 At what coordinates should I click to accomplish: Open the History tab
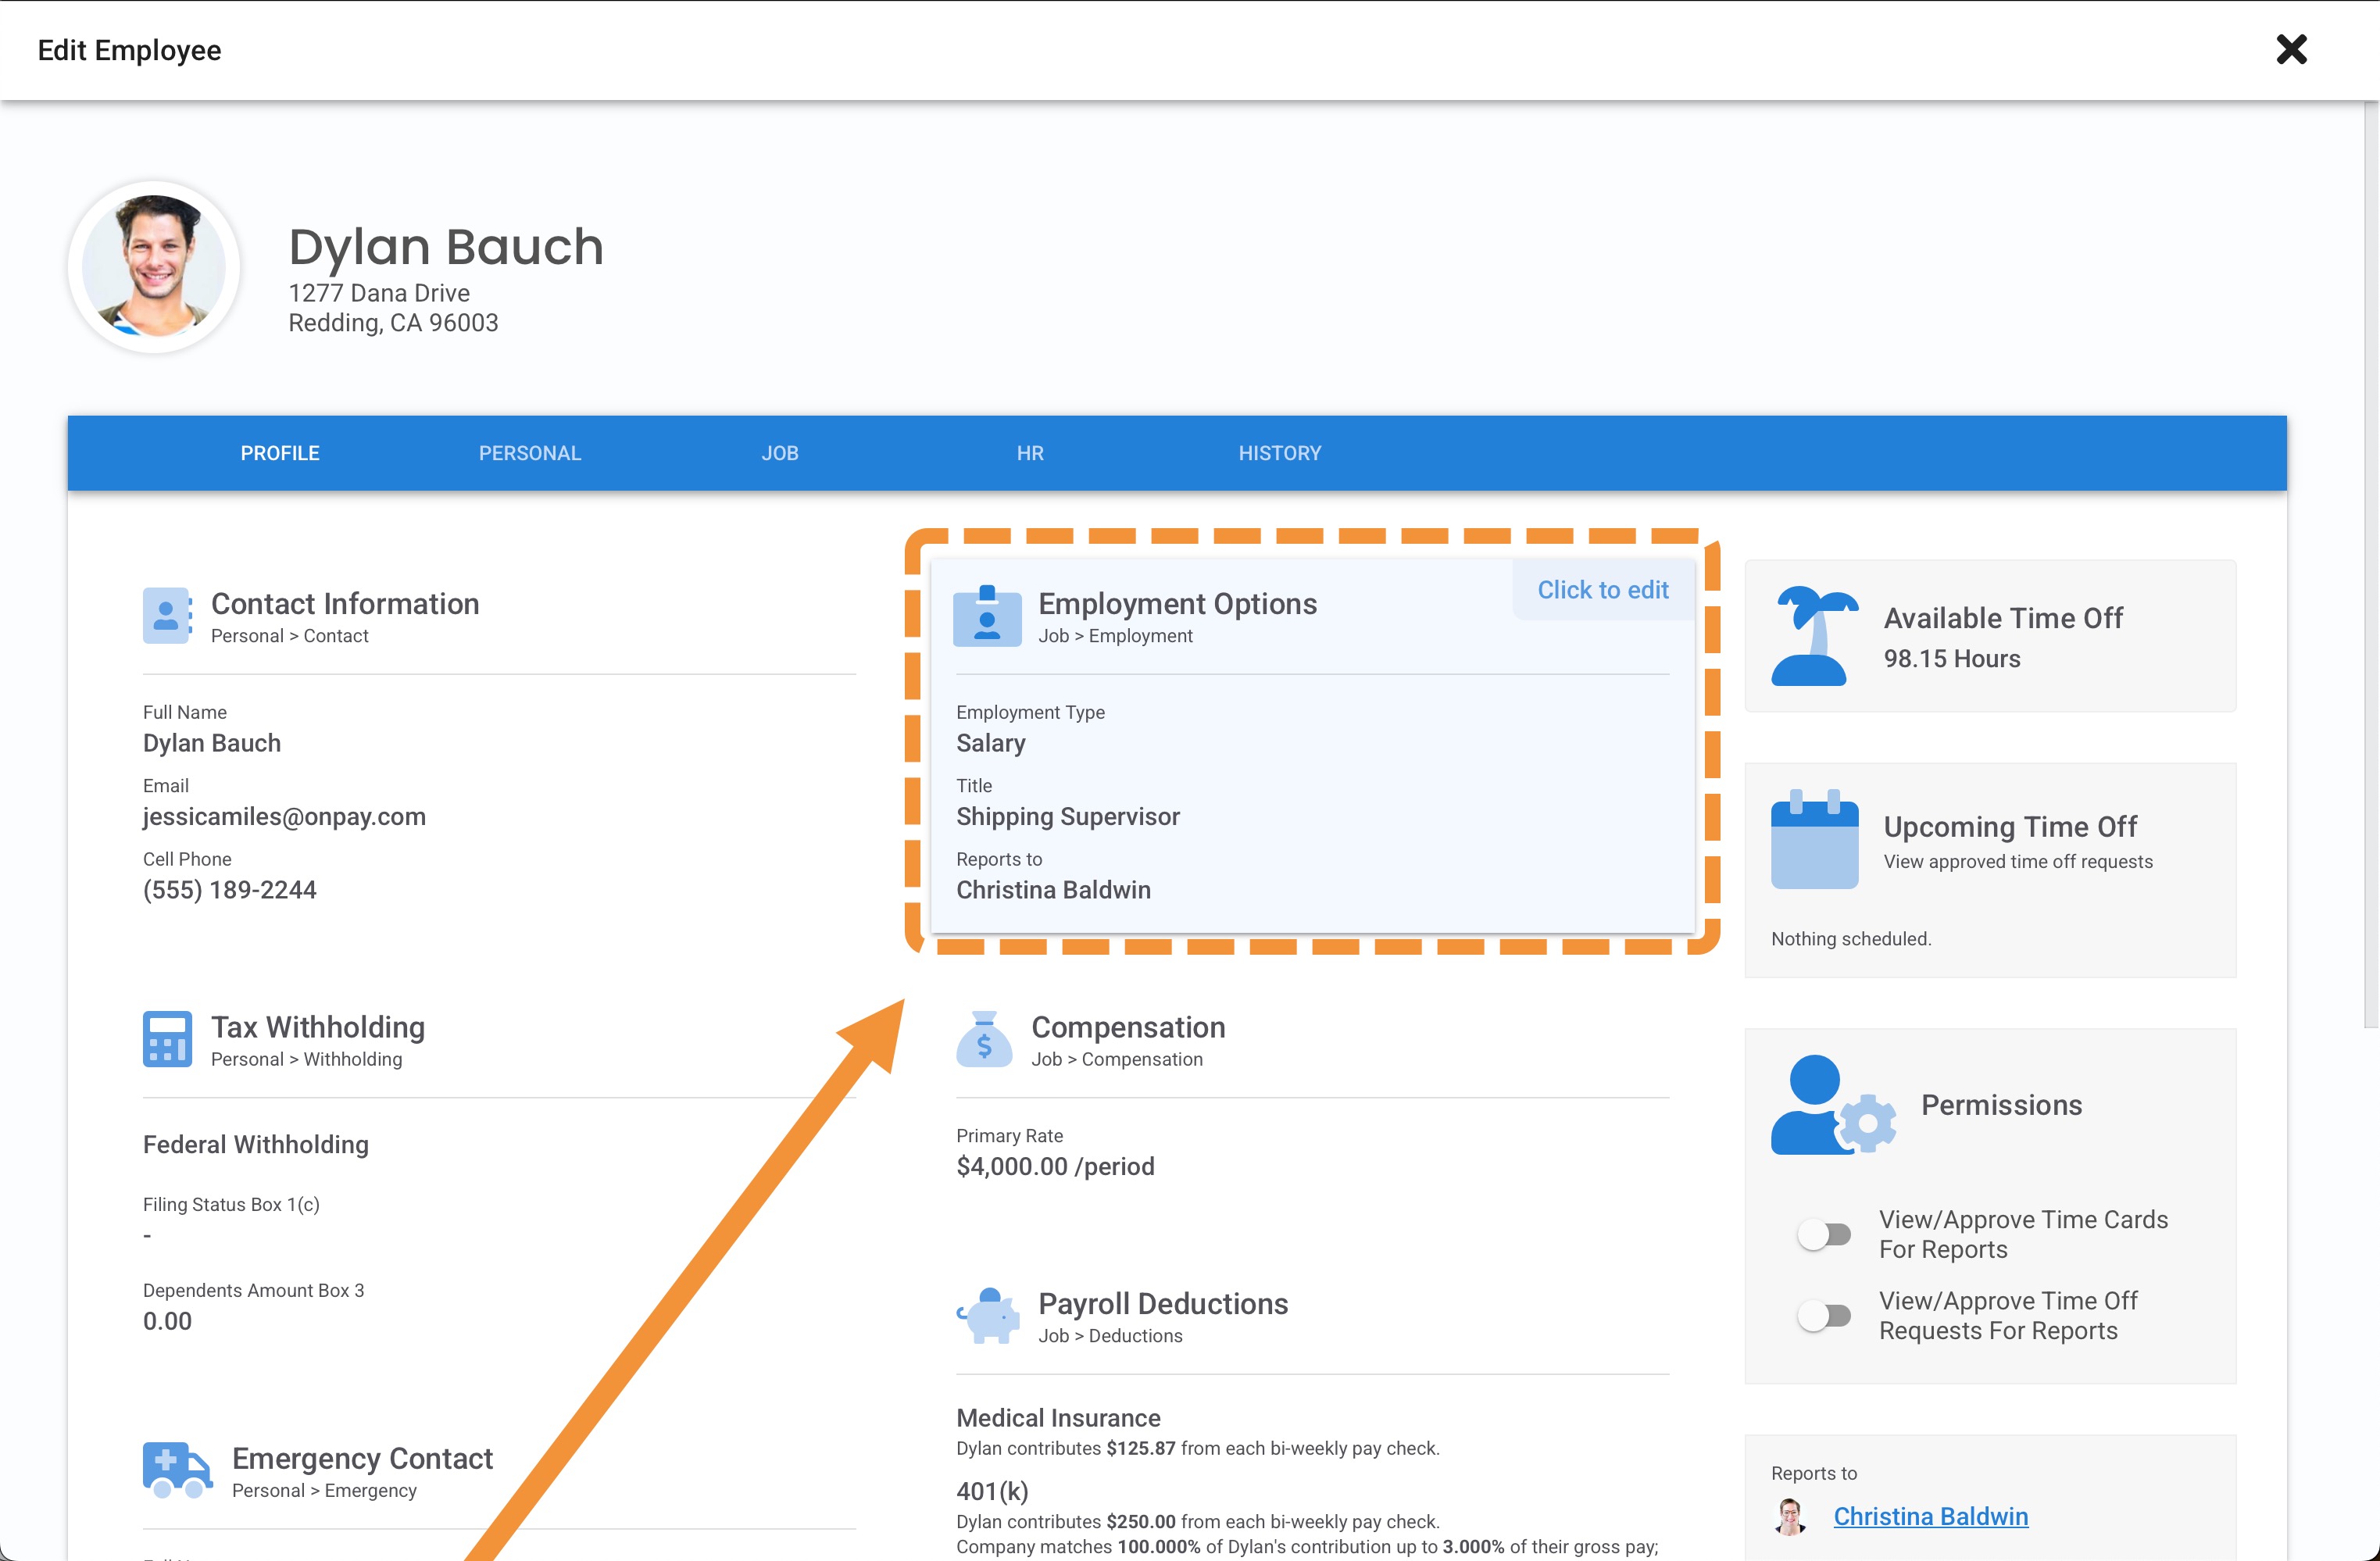(x=1280, y=453)
